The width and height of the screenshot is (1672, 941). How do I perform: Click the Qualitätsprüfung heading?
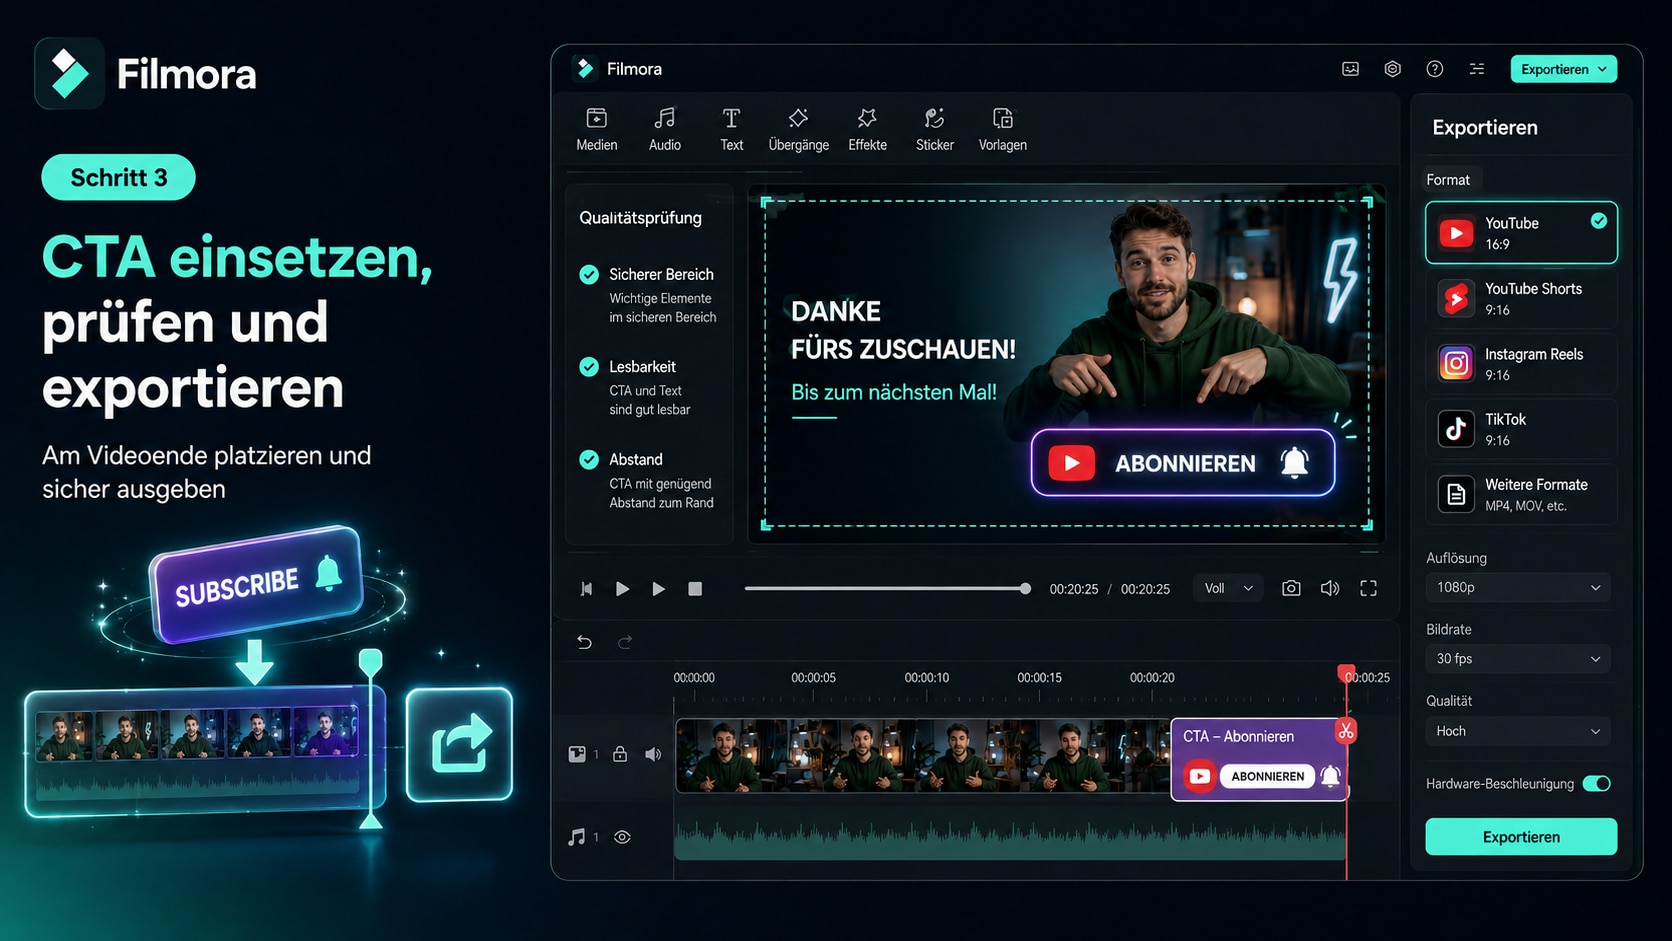click(x=640, y=217)
